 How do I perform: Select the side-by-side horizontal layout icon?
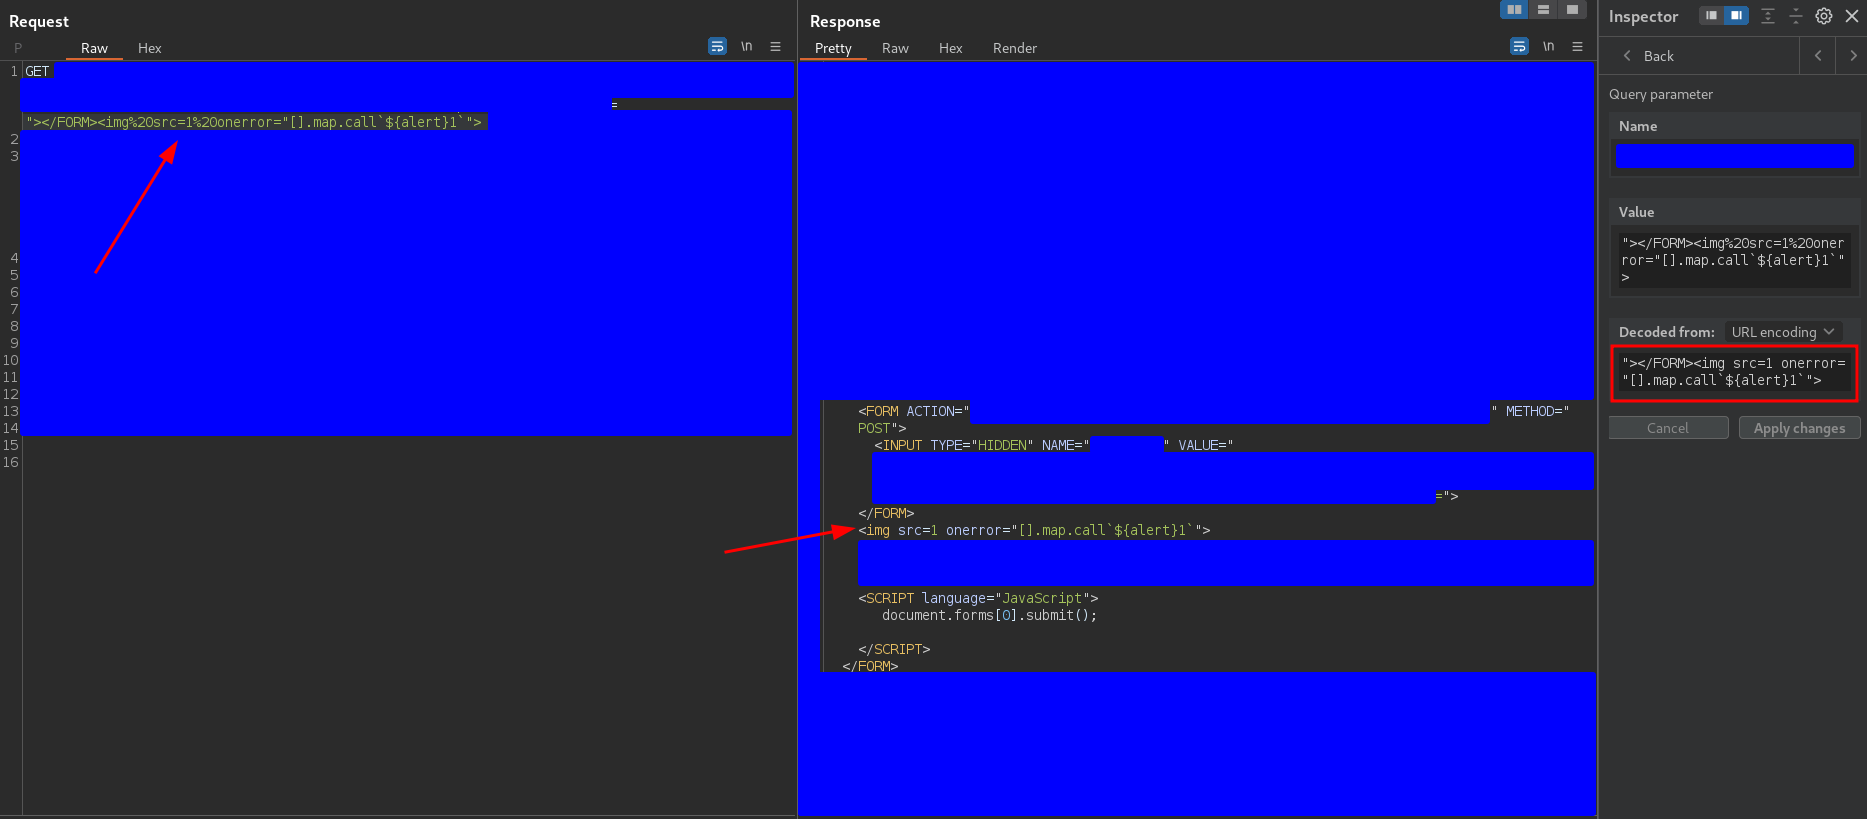point(1514,9)
